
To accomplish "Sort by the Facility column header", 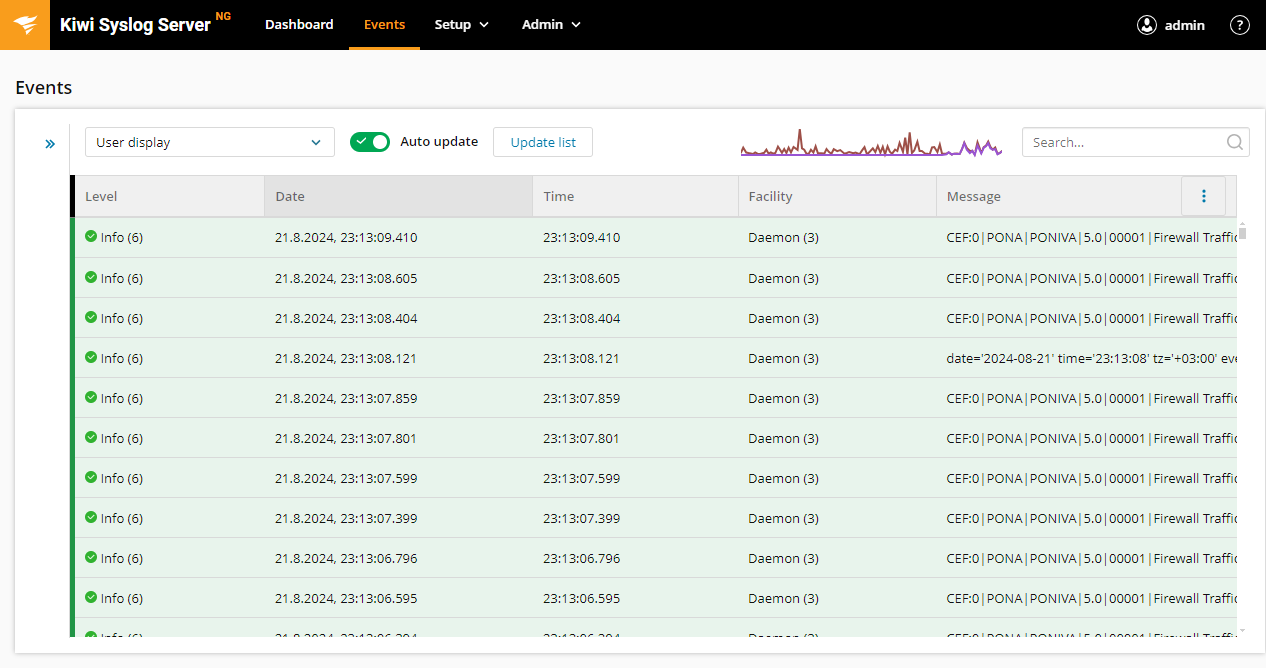I will [838, 196].
